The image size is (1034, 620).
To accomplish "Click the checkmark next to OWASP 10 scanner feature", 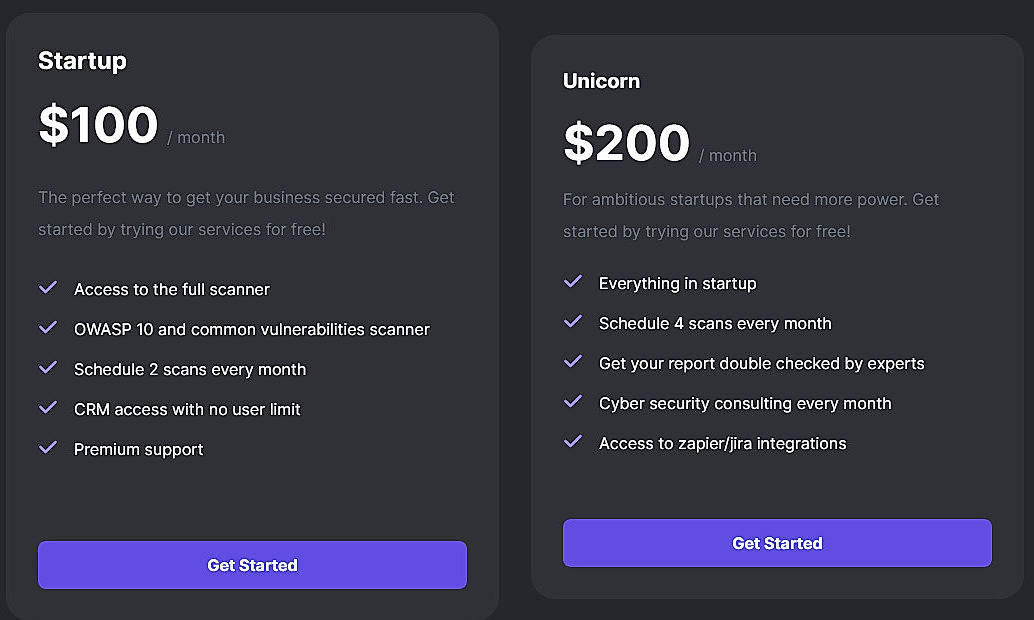I will (48, 328).
